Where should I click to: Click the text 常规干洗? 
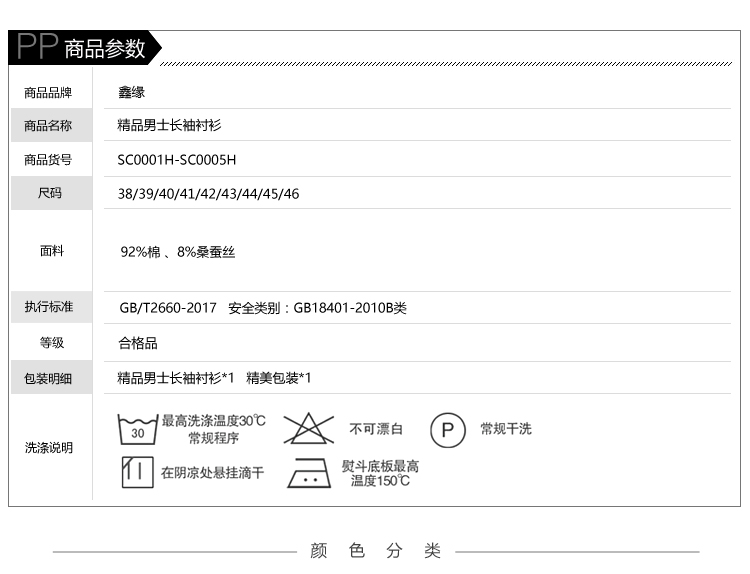tap(506, 429)
